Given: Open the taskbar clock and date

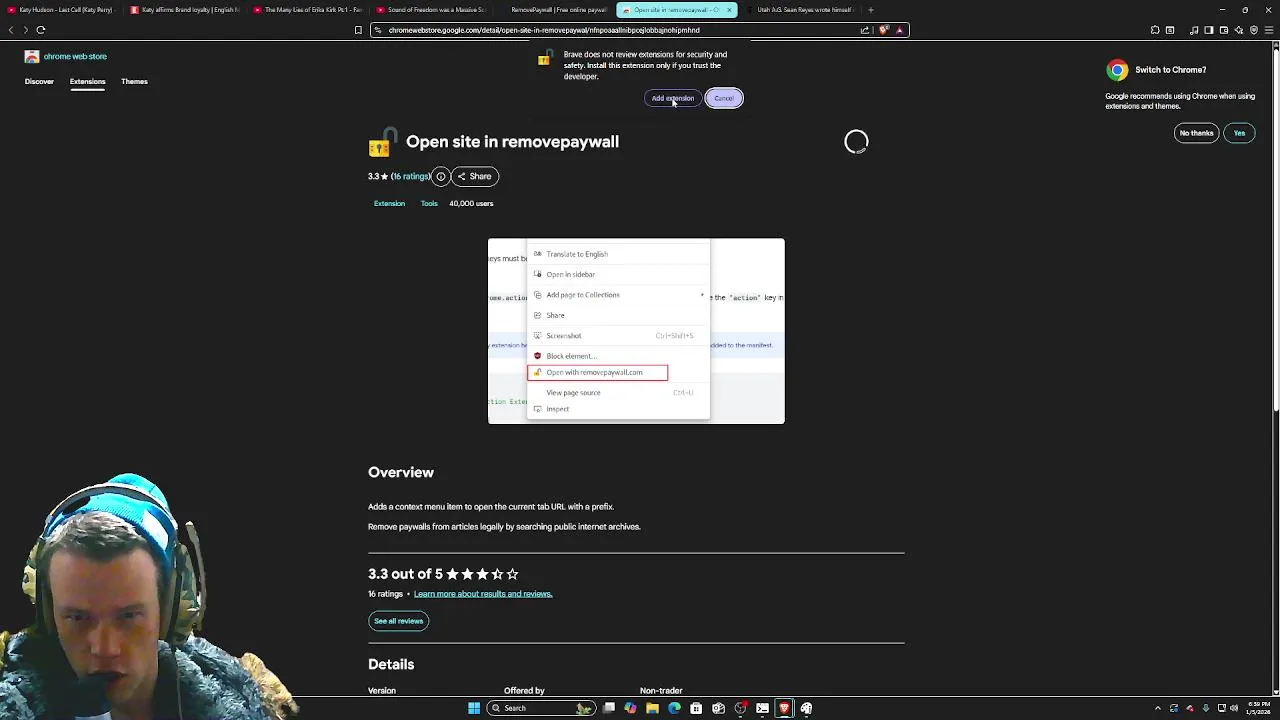Looking at the screenshot, I should [1259, 708].
